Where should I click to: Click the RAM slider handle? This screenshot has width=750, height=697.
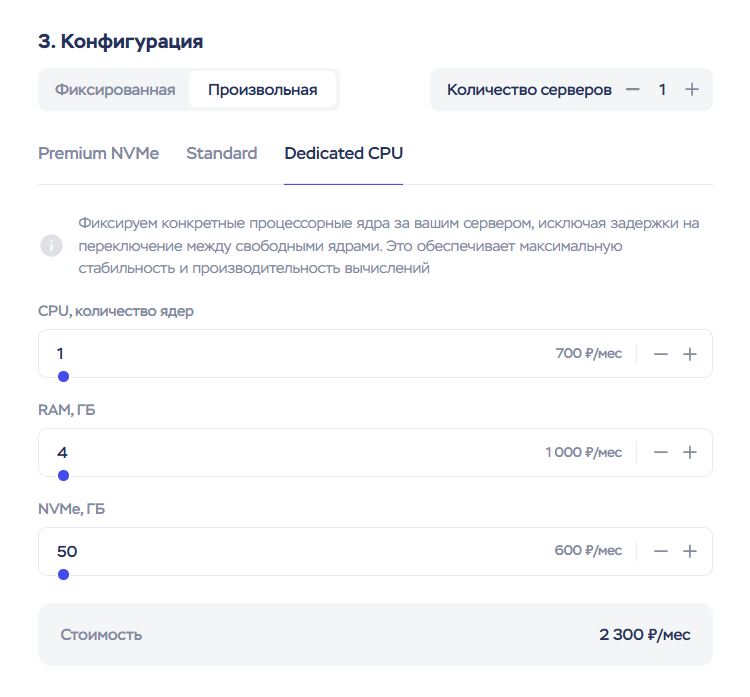63,476
